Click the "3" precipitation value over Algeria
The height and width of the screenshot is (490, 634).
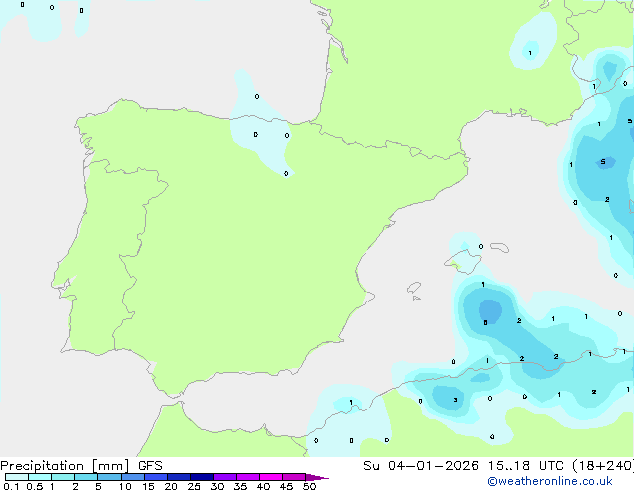tap(455, 400)
